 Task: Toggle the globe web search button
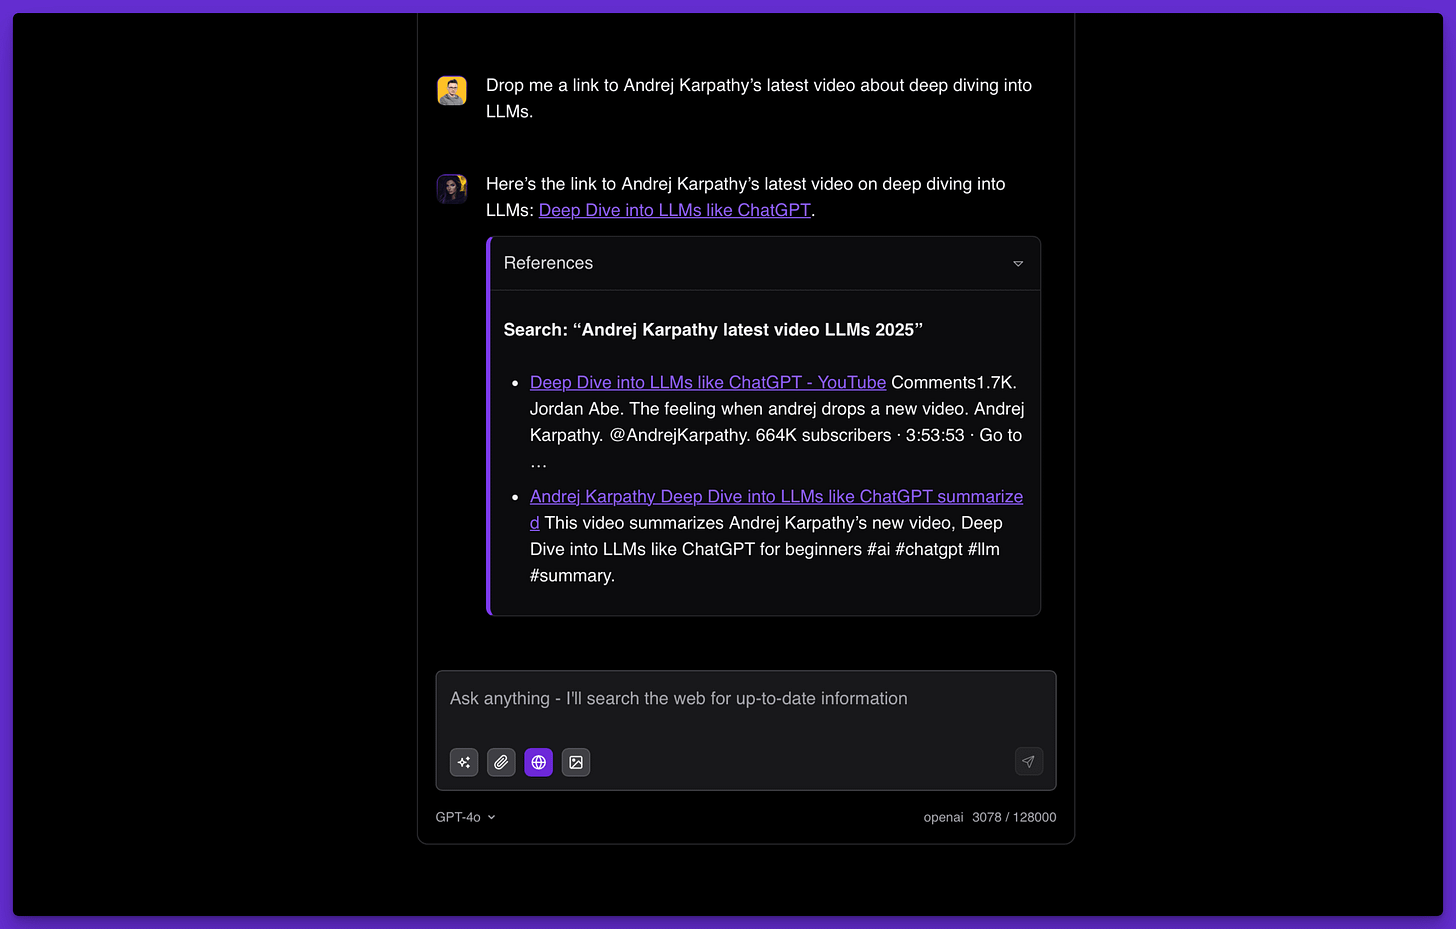click(538, 762)
